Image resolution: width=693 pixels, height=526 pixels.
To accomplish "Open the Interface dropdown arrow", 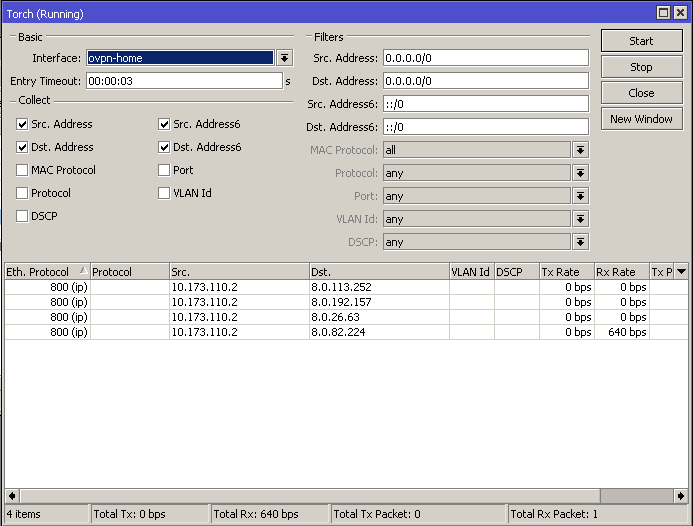I will coord(284,58).
